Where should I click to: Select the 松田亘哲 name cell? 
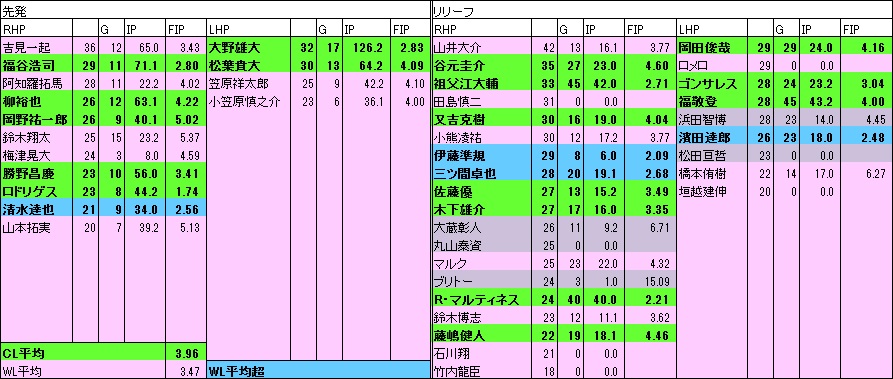(x=712, y=155)
